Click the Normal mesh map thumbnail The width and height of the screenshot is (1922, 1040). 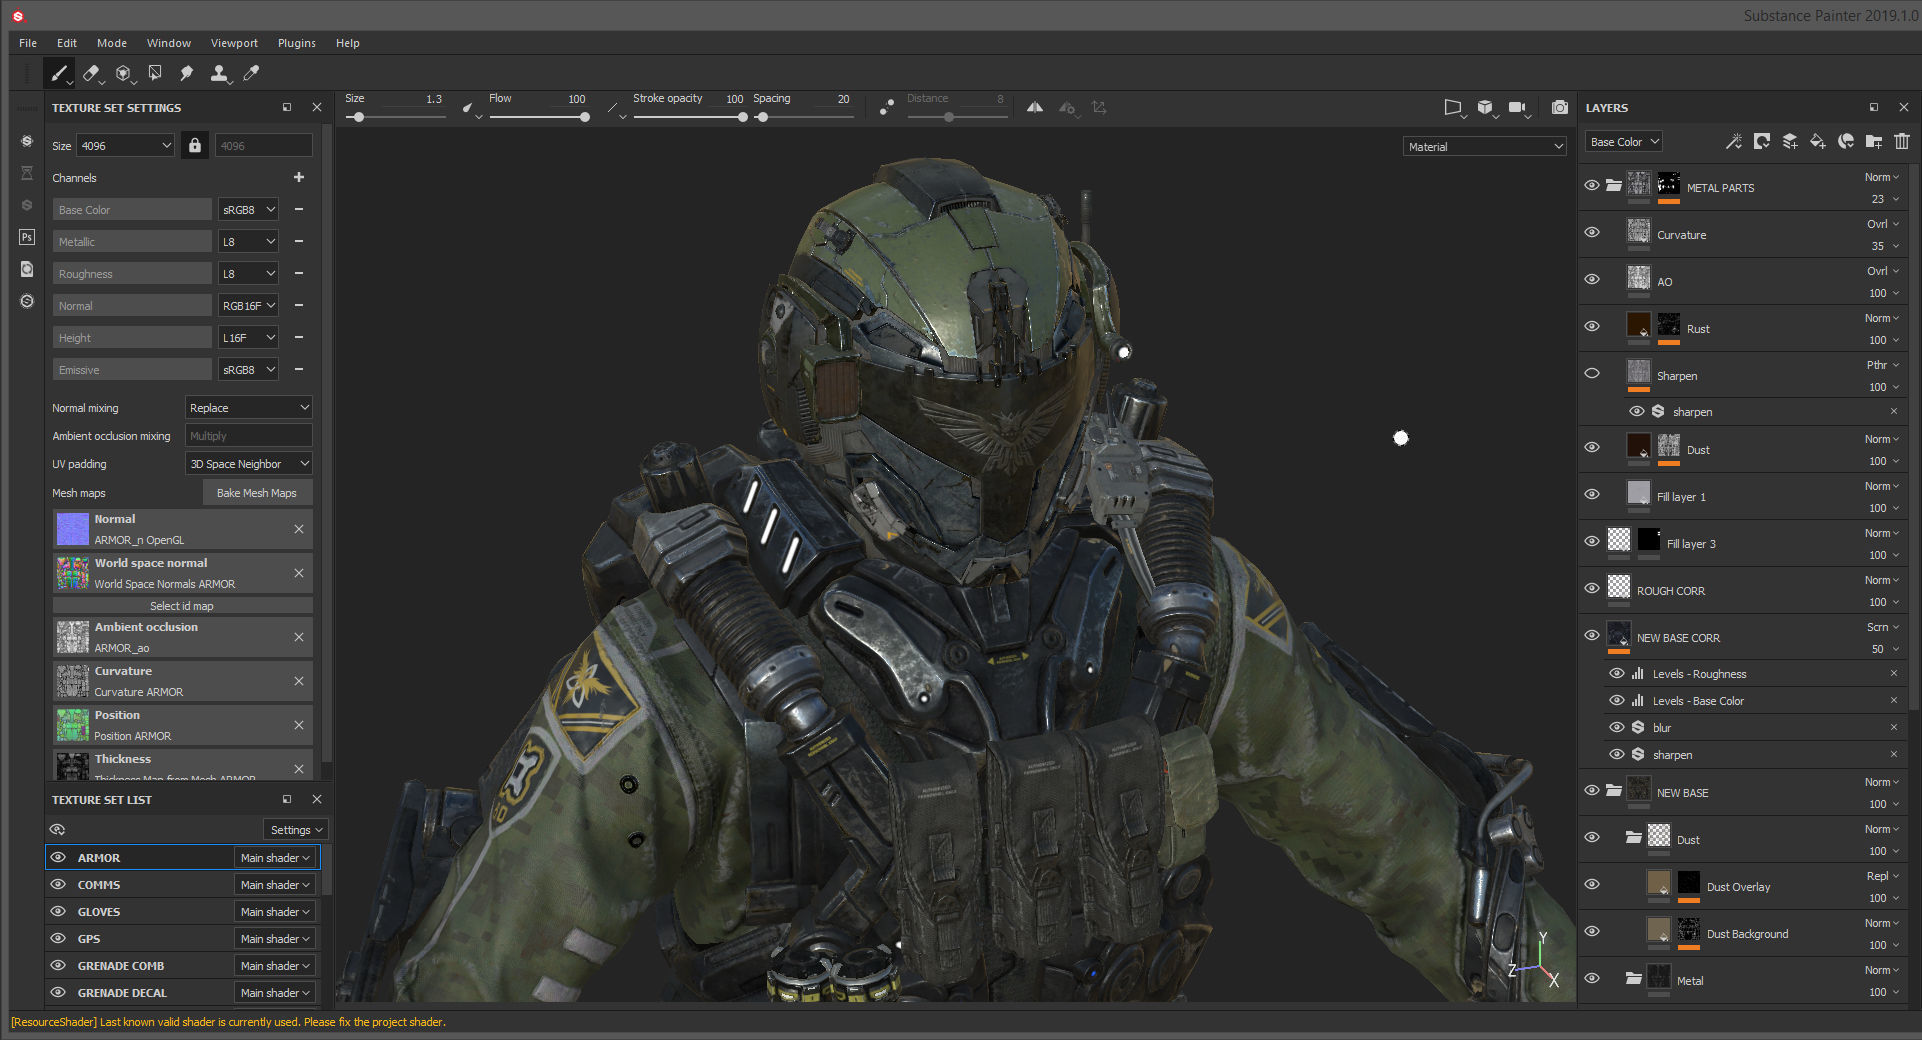73,529
